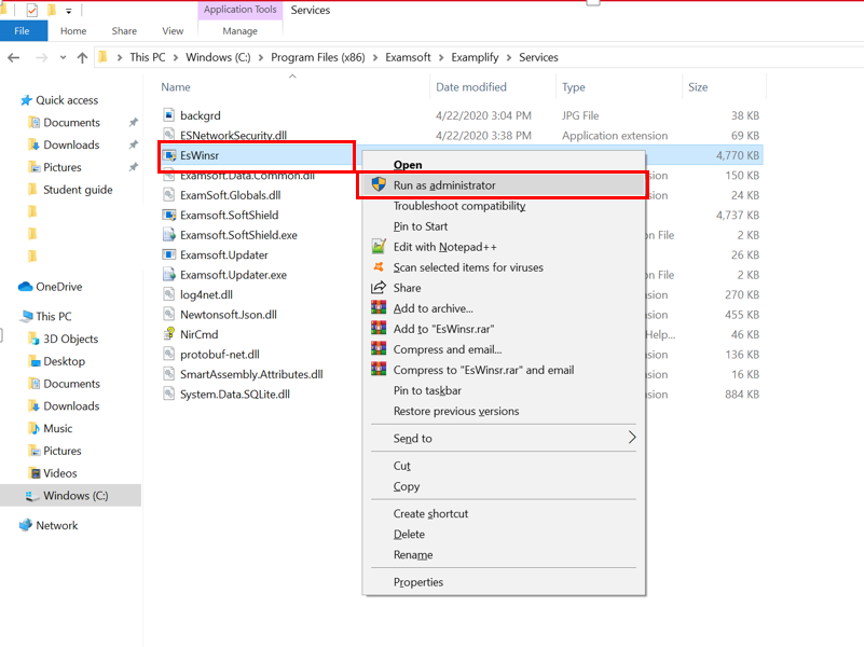
Task: Open the Videos folder icon
Action: pos(35,473)
